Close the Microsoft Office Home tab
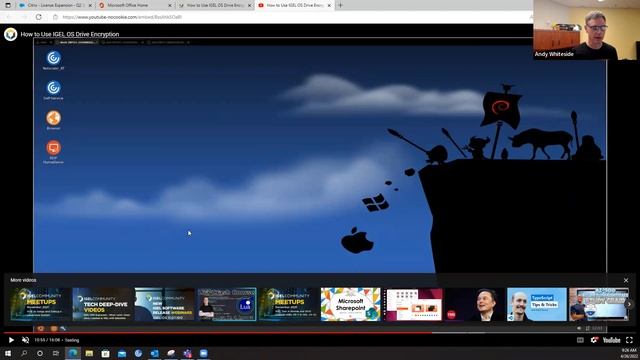 170,5
